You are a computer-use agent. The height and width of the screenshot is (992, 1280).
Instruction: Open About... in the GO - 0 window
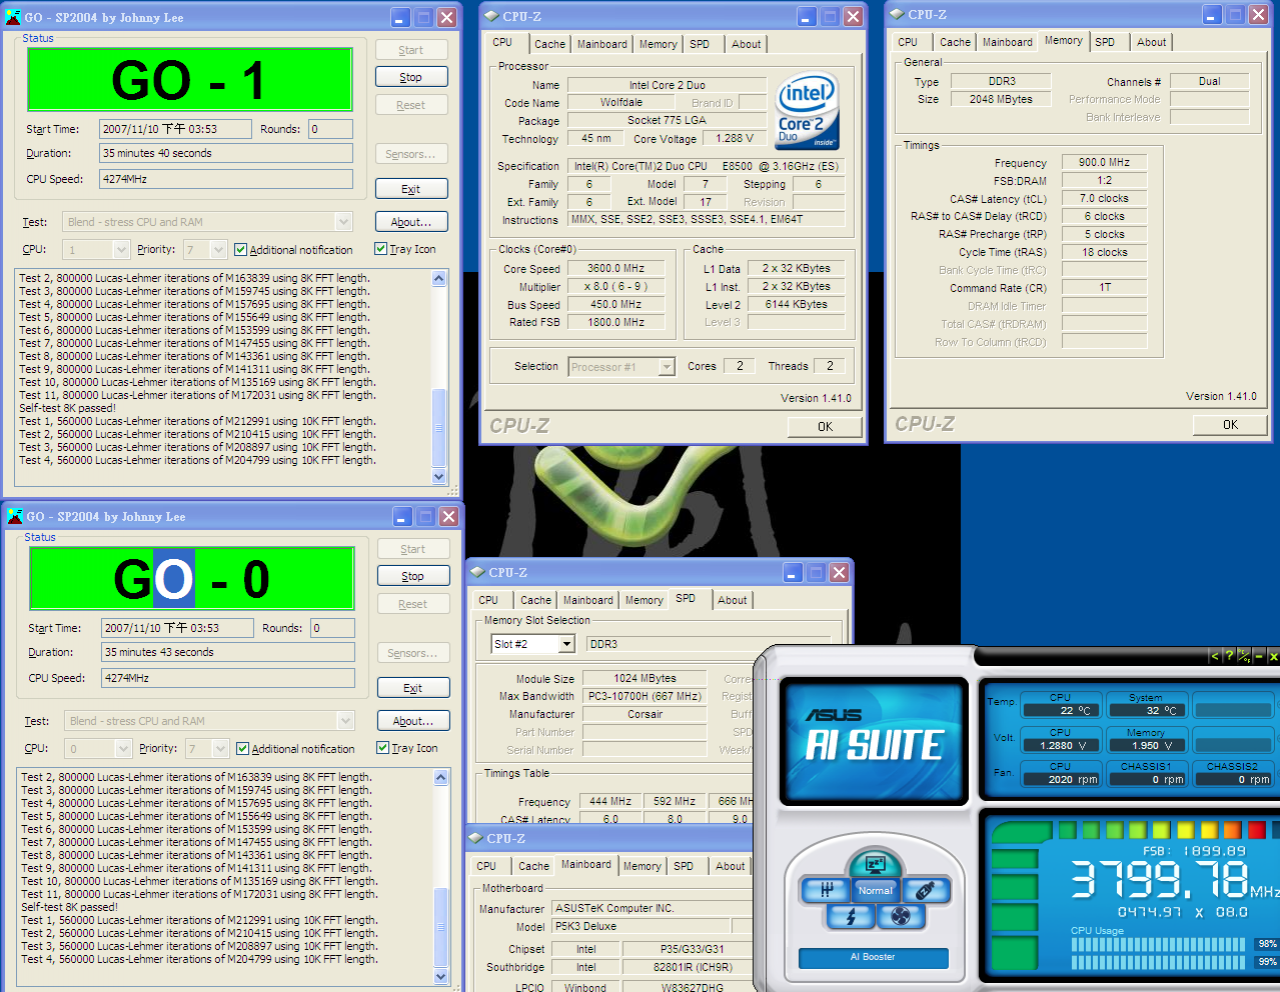(413, 721)
